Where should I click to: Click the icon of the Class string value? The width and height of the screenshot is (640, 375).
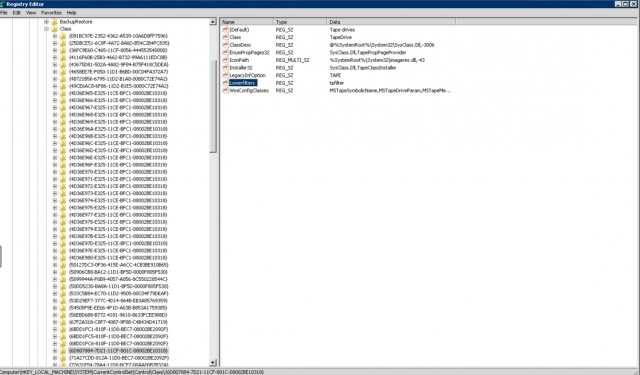tap(225, 37)
